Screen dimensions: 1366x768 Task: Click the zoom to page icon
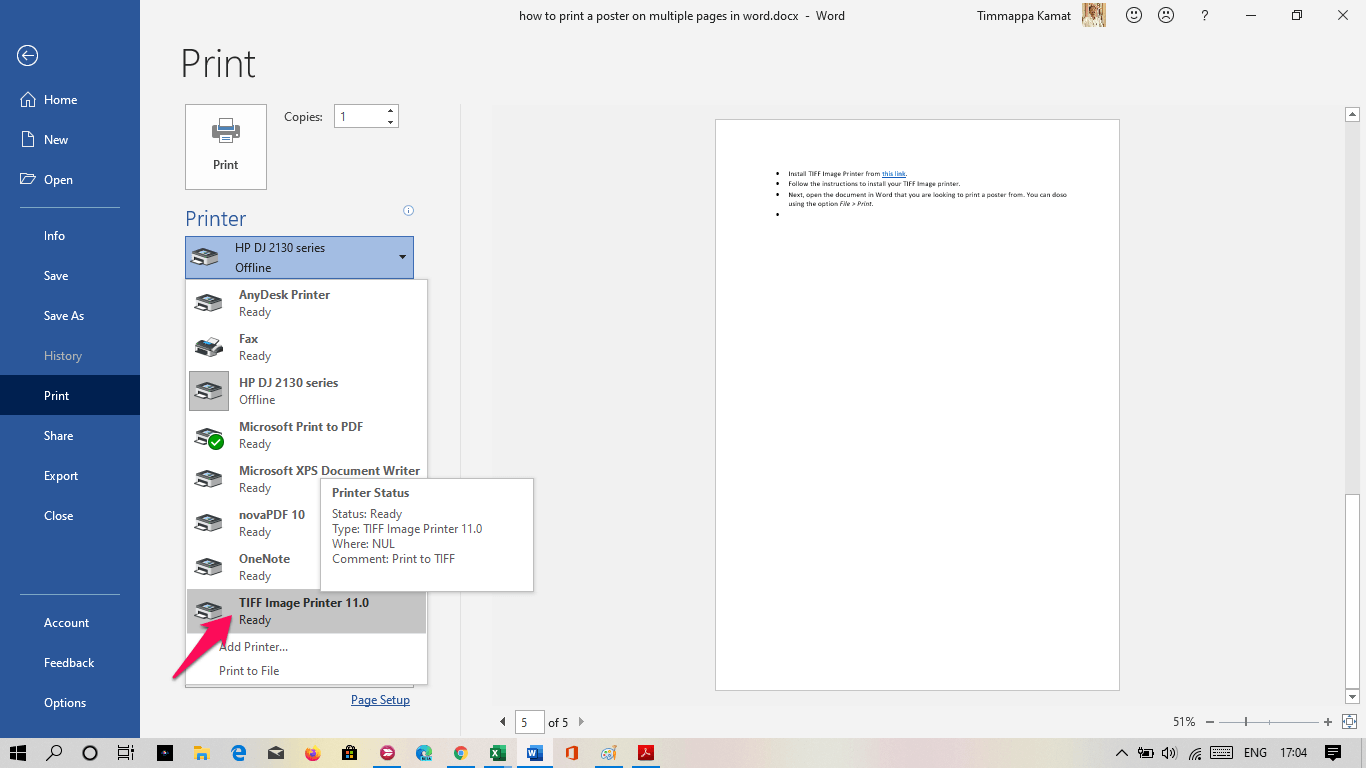[1350, 721]
